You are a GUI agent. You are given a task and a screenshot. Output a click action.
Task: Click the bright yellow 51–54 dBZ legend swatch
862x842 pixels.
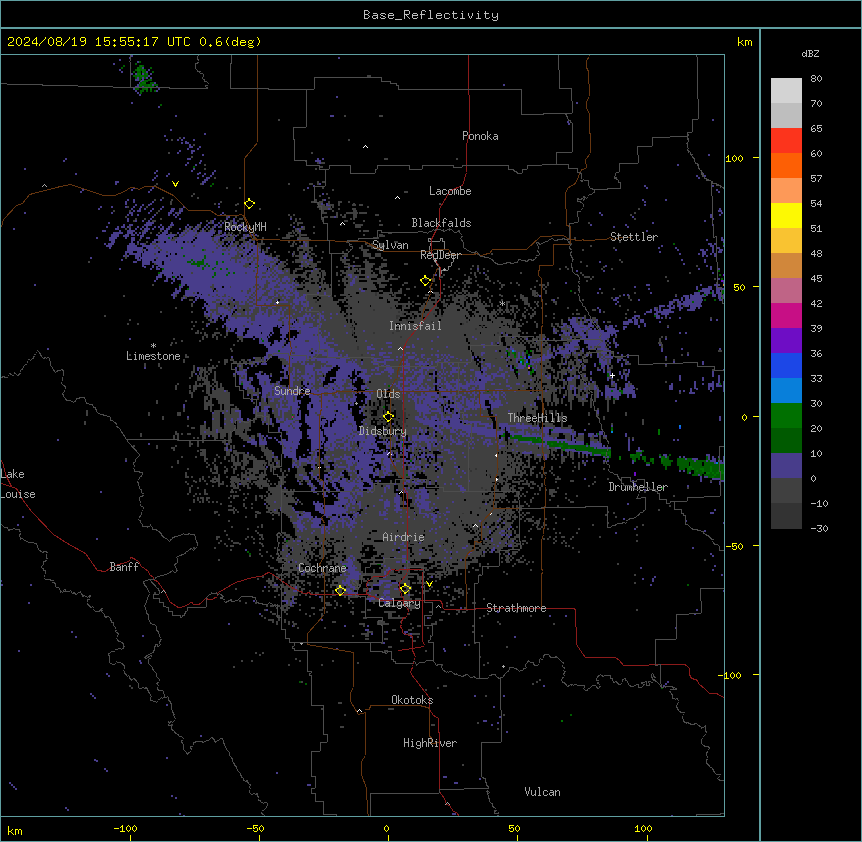coord(786,215)
